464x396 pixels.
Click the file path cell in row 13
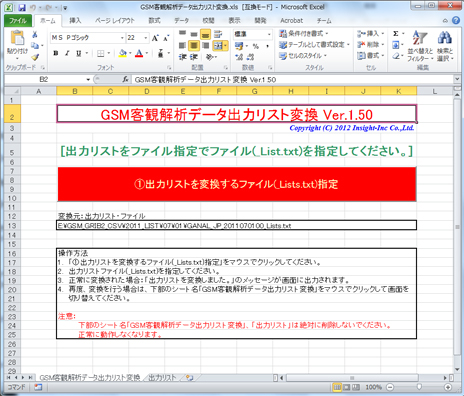pos(237,225)
